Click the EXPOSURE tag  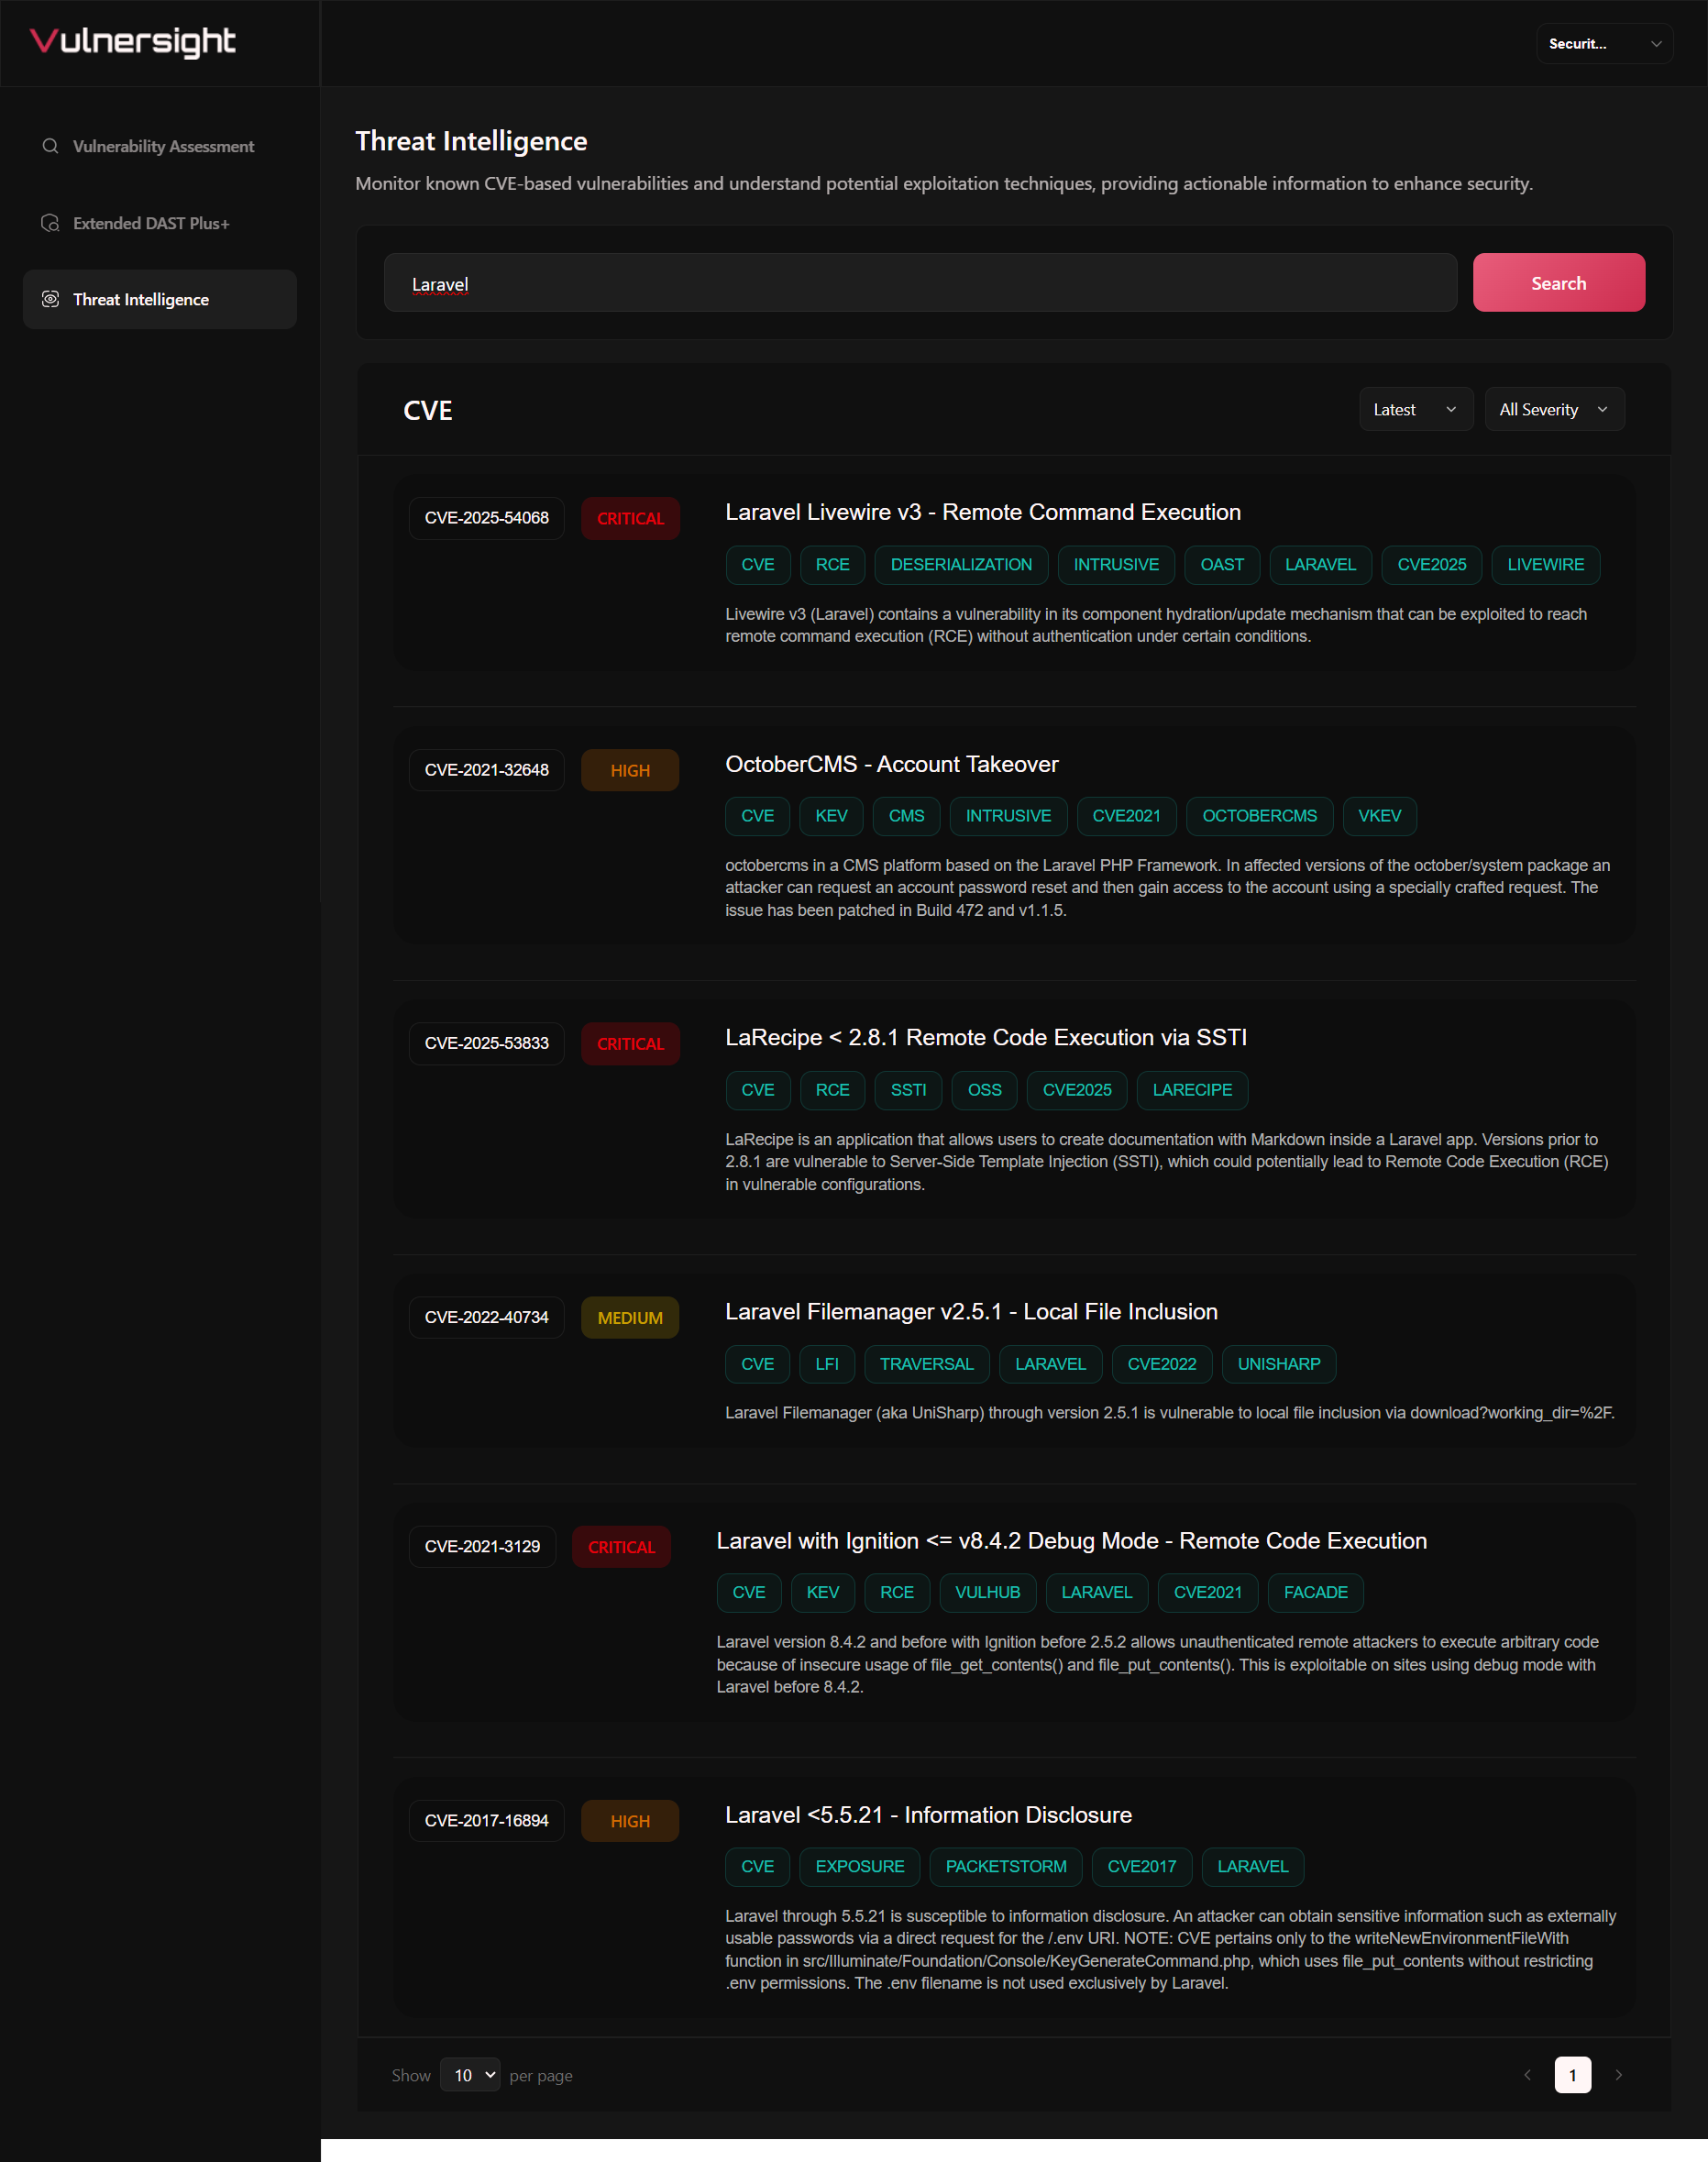tap(859, 1866)
